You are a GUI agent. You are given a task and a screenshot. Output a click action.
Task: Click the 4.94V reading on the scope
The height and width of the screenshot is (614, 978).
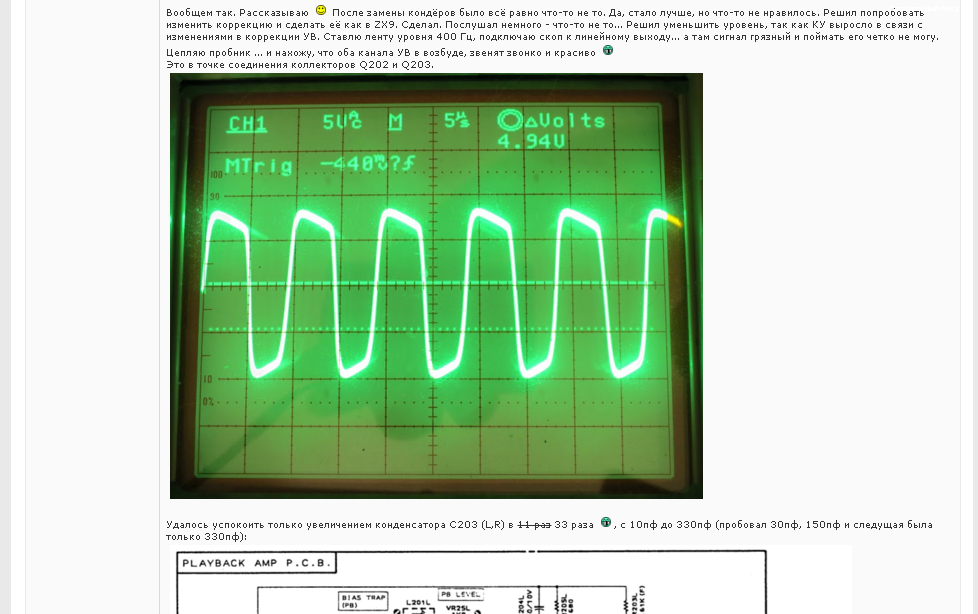coord(531,142)
